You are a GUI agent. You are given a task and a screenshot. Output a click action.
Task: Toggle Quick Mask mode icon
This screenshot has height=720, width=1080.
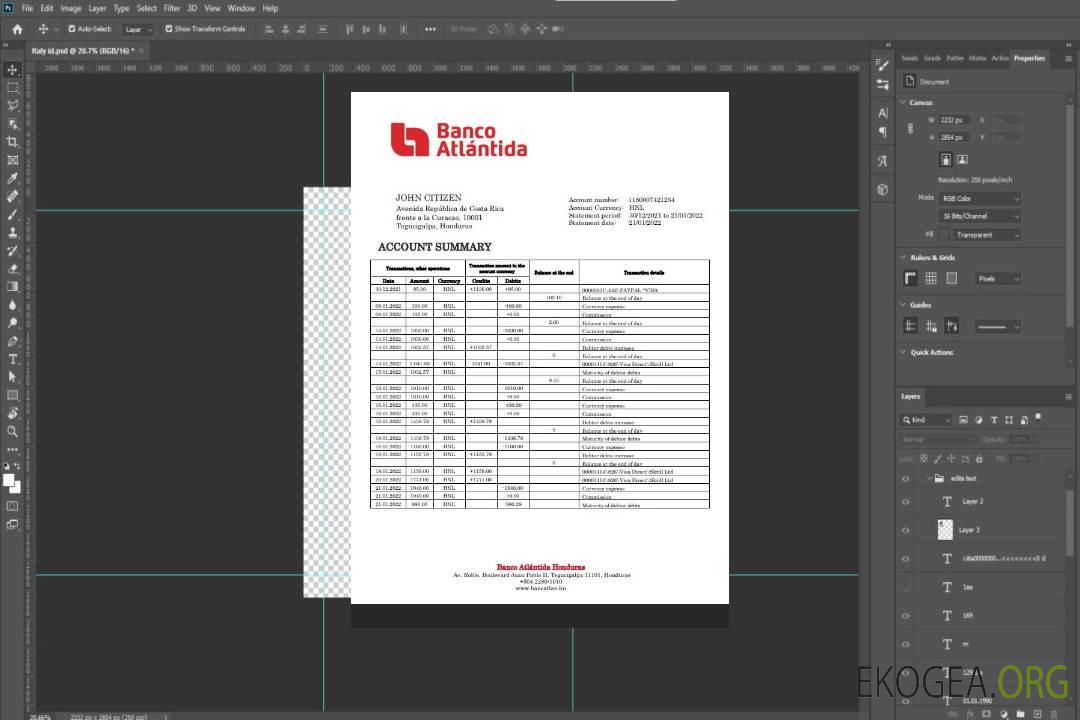tap(12, 506)
